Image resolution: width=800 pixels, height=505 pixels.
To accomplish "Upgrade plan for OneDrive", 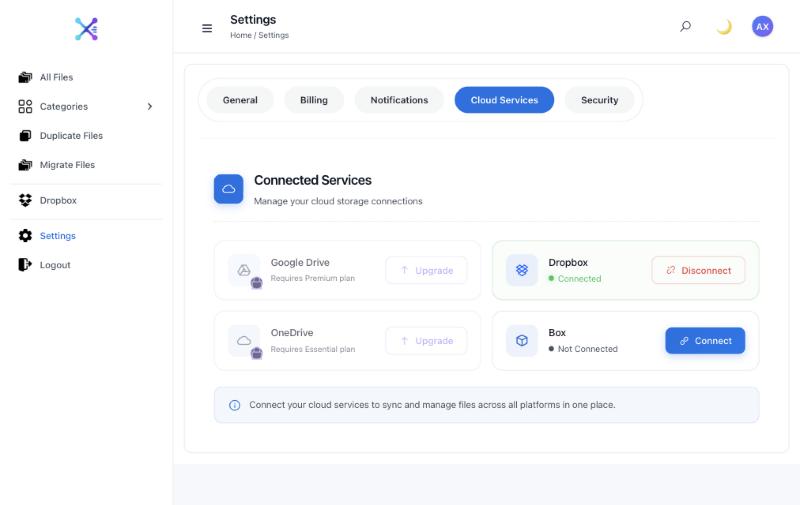I will coord(427,341).
